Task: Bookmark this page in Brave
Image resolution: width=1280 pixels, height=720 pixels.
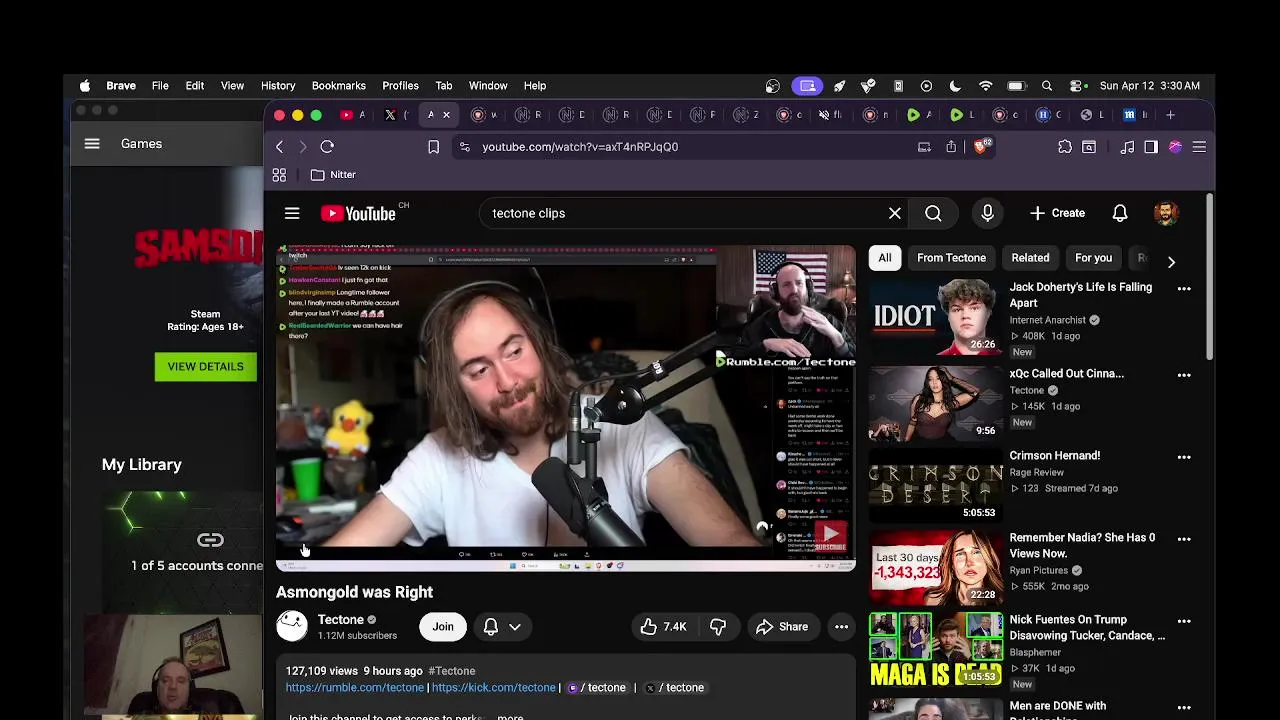Action: [x=433, y=147]
